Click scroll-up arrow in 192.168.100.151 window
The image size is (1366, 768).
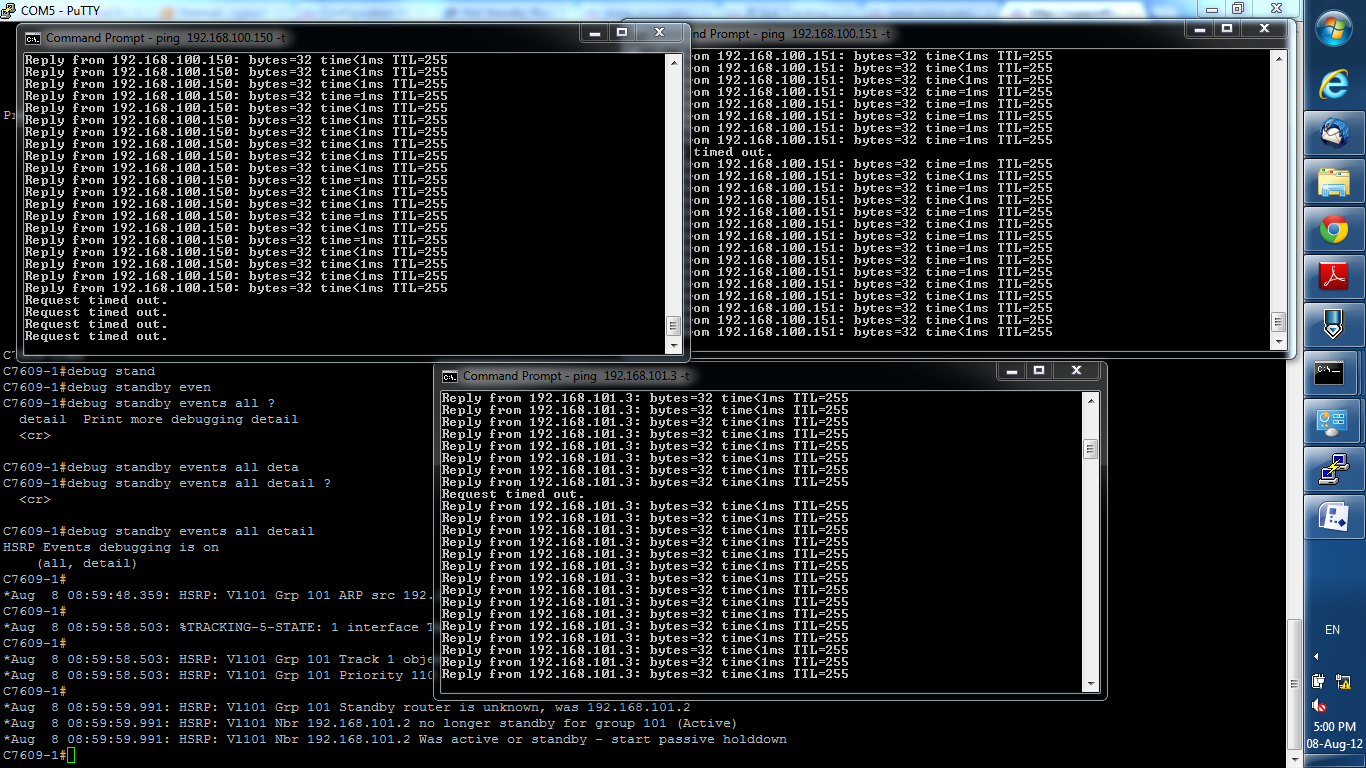[x=1278, y=58]
